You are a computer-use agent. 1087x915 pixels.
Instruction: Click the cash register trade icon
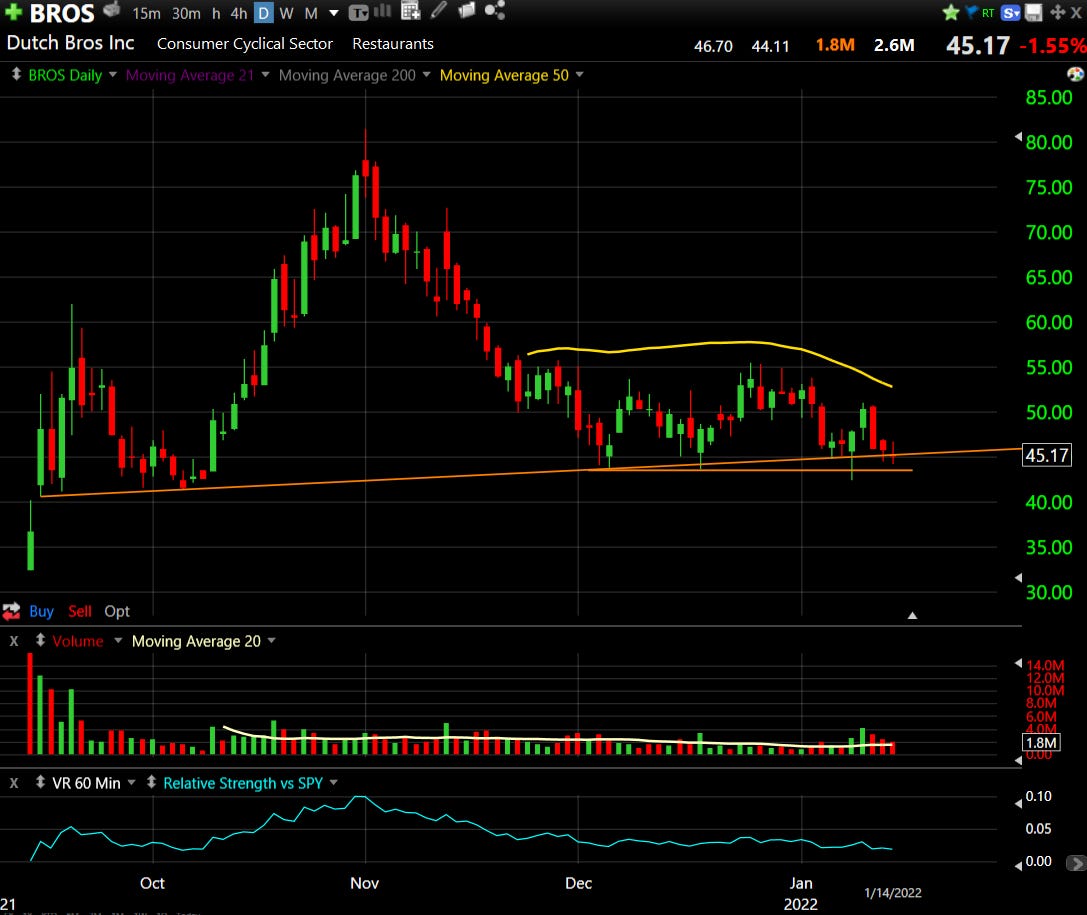click(112, 10)
